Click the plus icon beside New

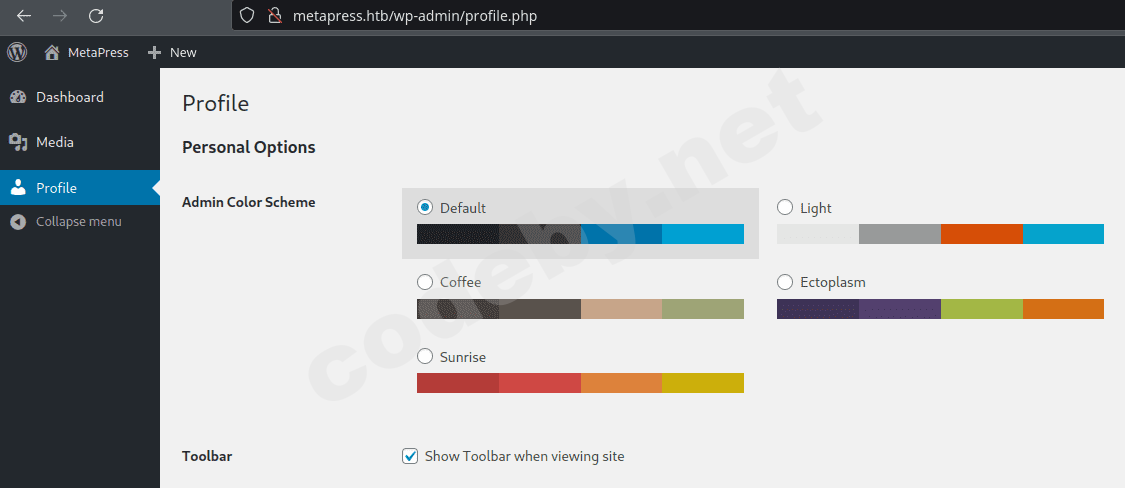coord(154,52)
